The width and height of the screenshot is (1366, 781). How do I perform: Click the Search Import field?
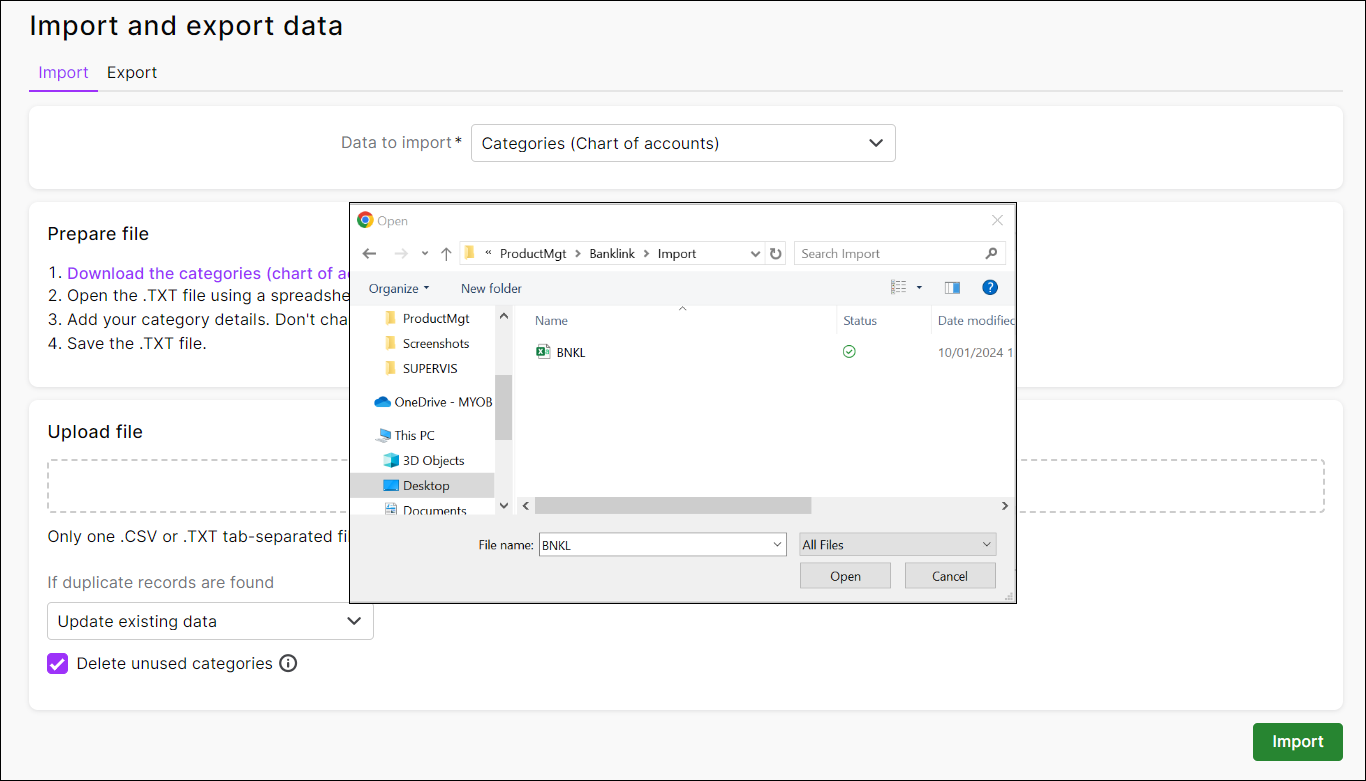(x=890, y=254)
